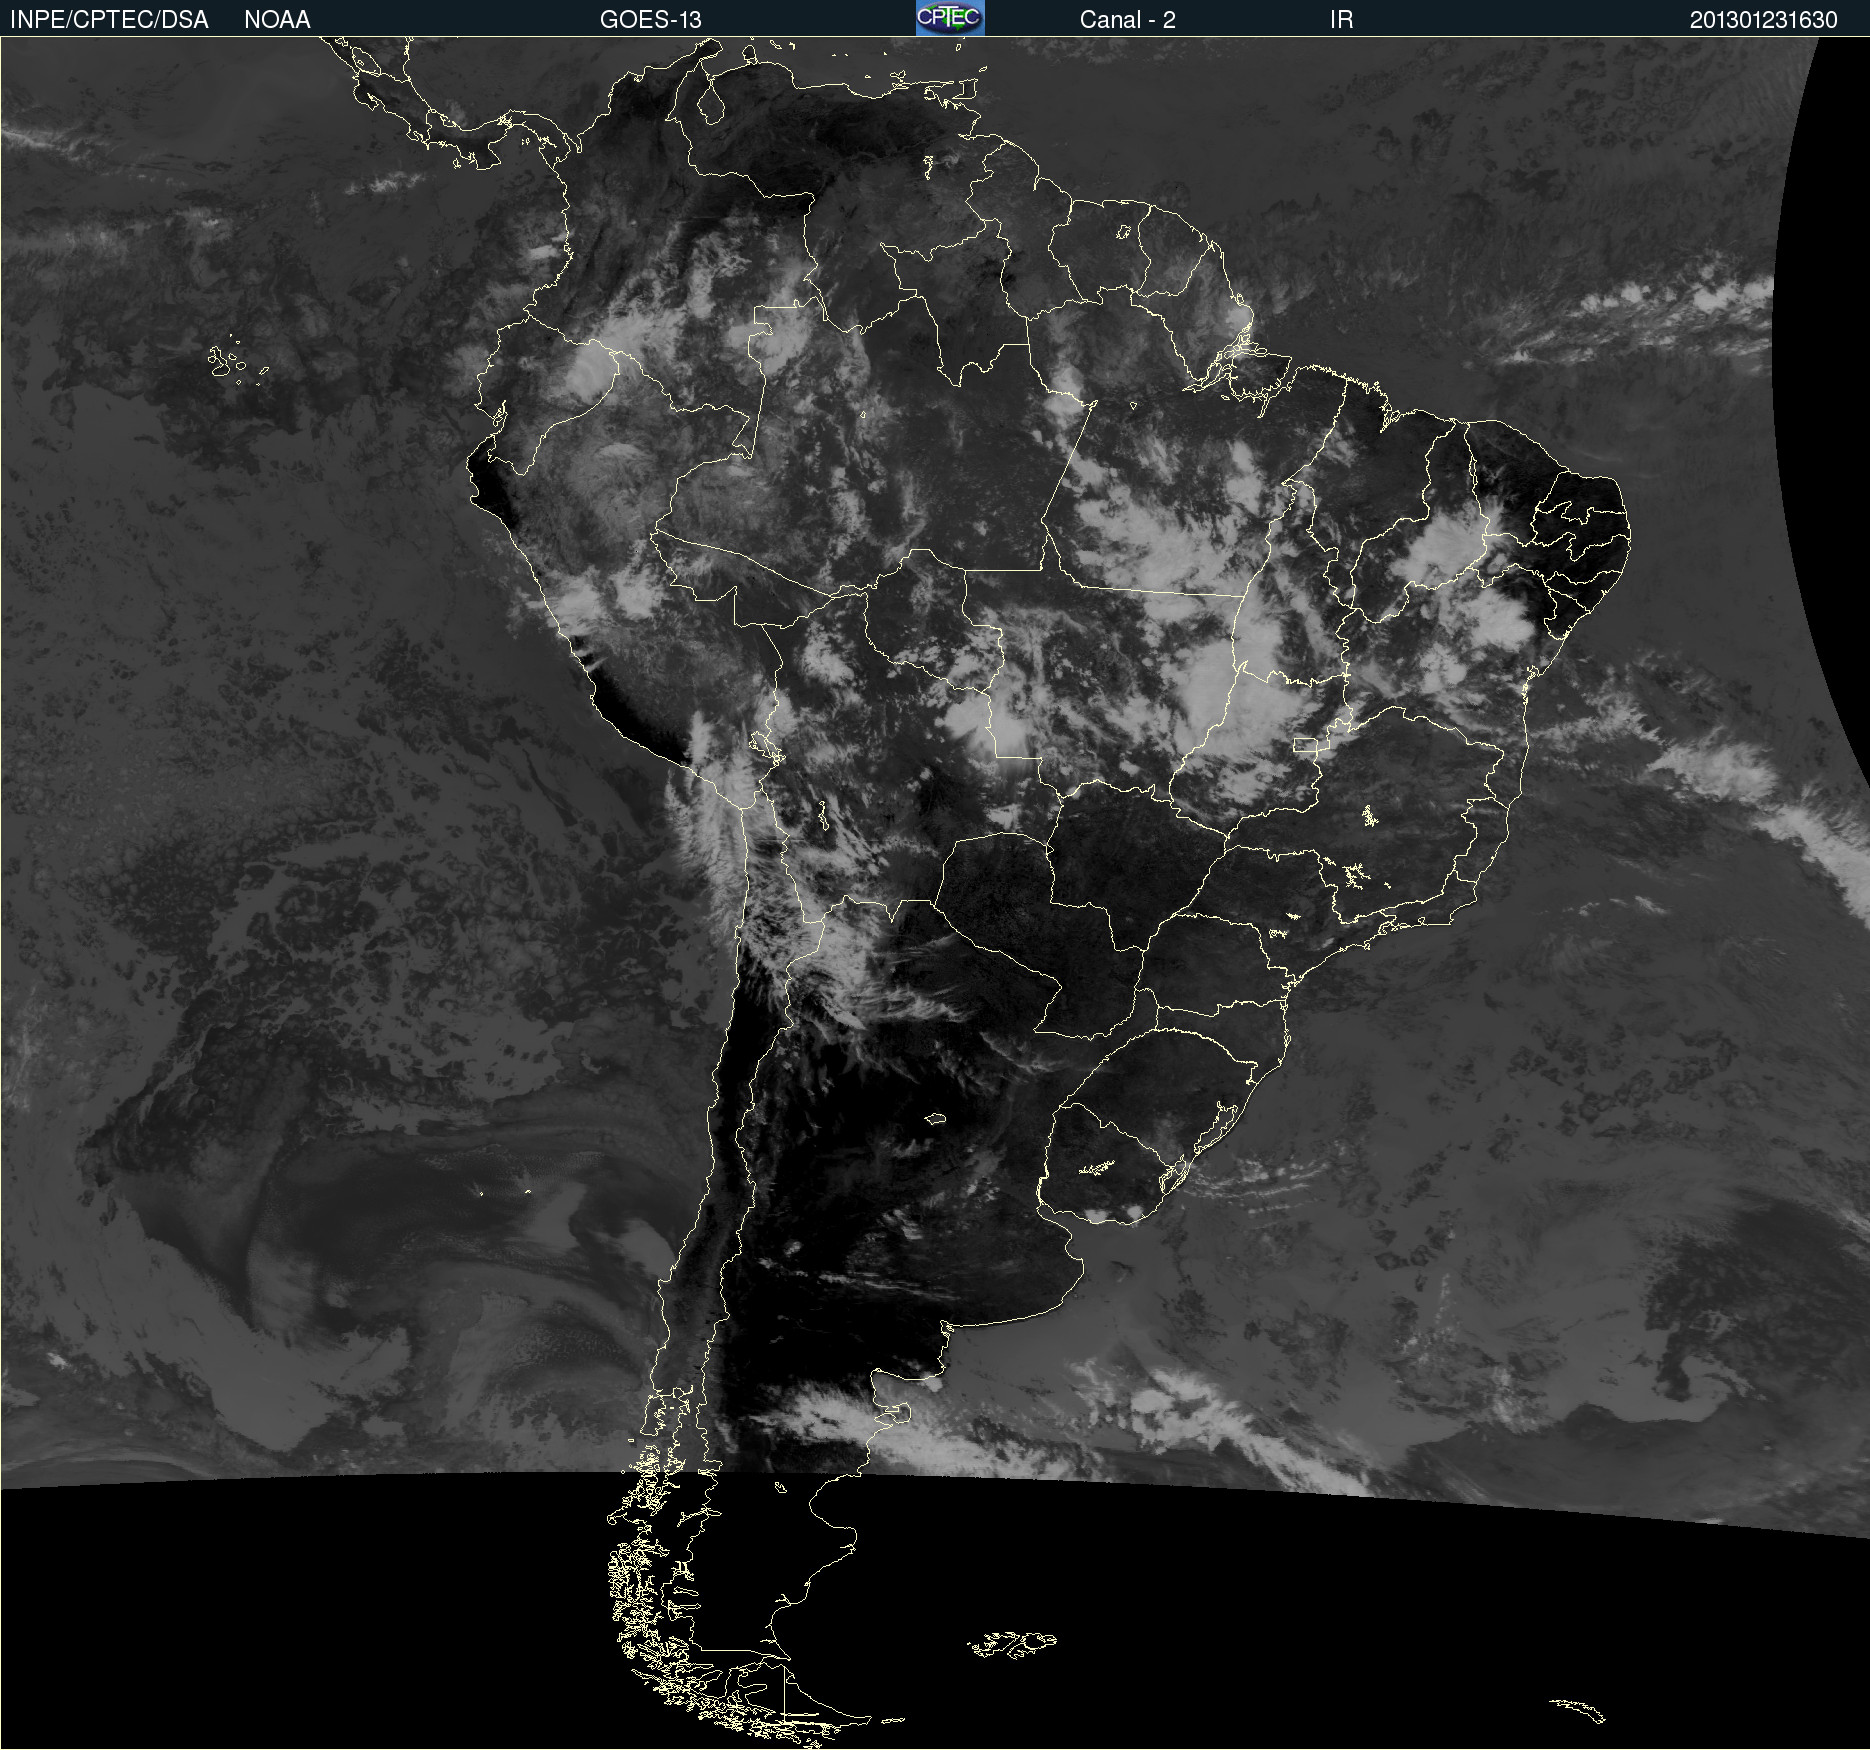Click the 201301231630 timestamp
This screenshot has width=1870, height=1750.
[1763, 20]
